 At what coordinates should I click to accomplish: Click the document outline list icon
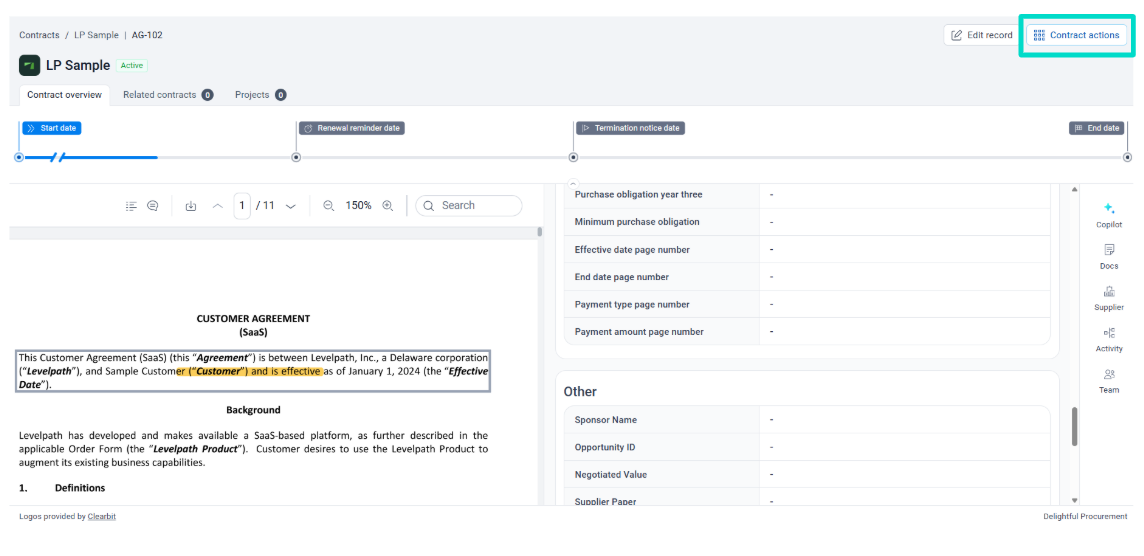pyautogui.click(x=131, y=206)
